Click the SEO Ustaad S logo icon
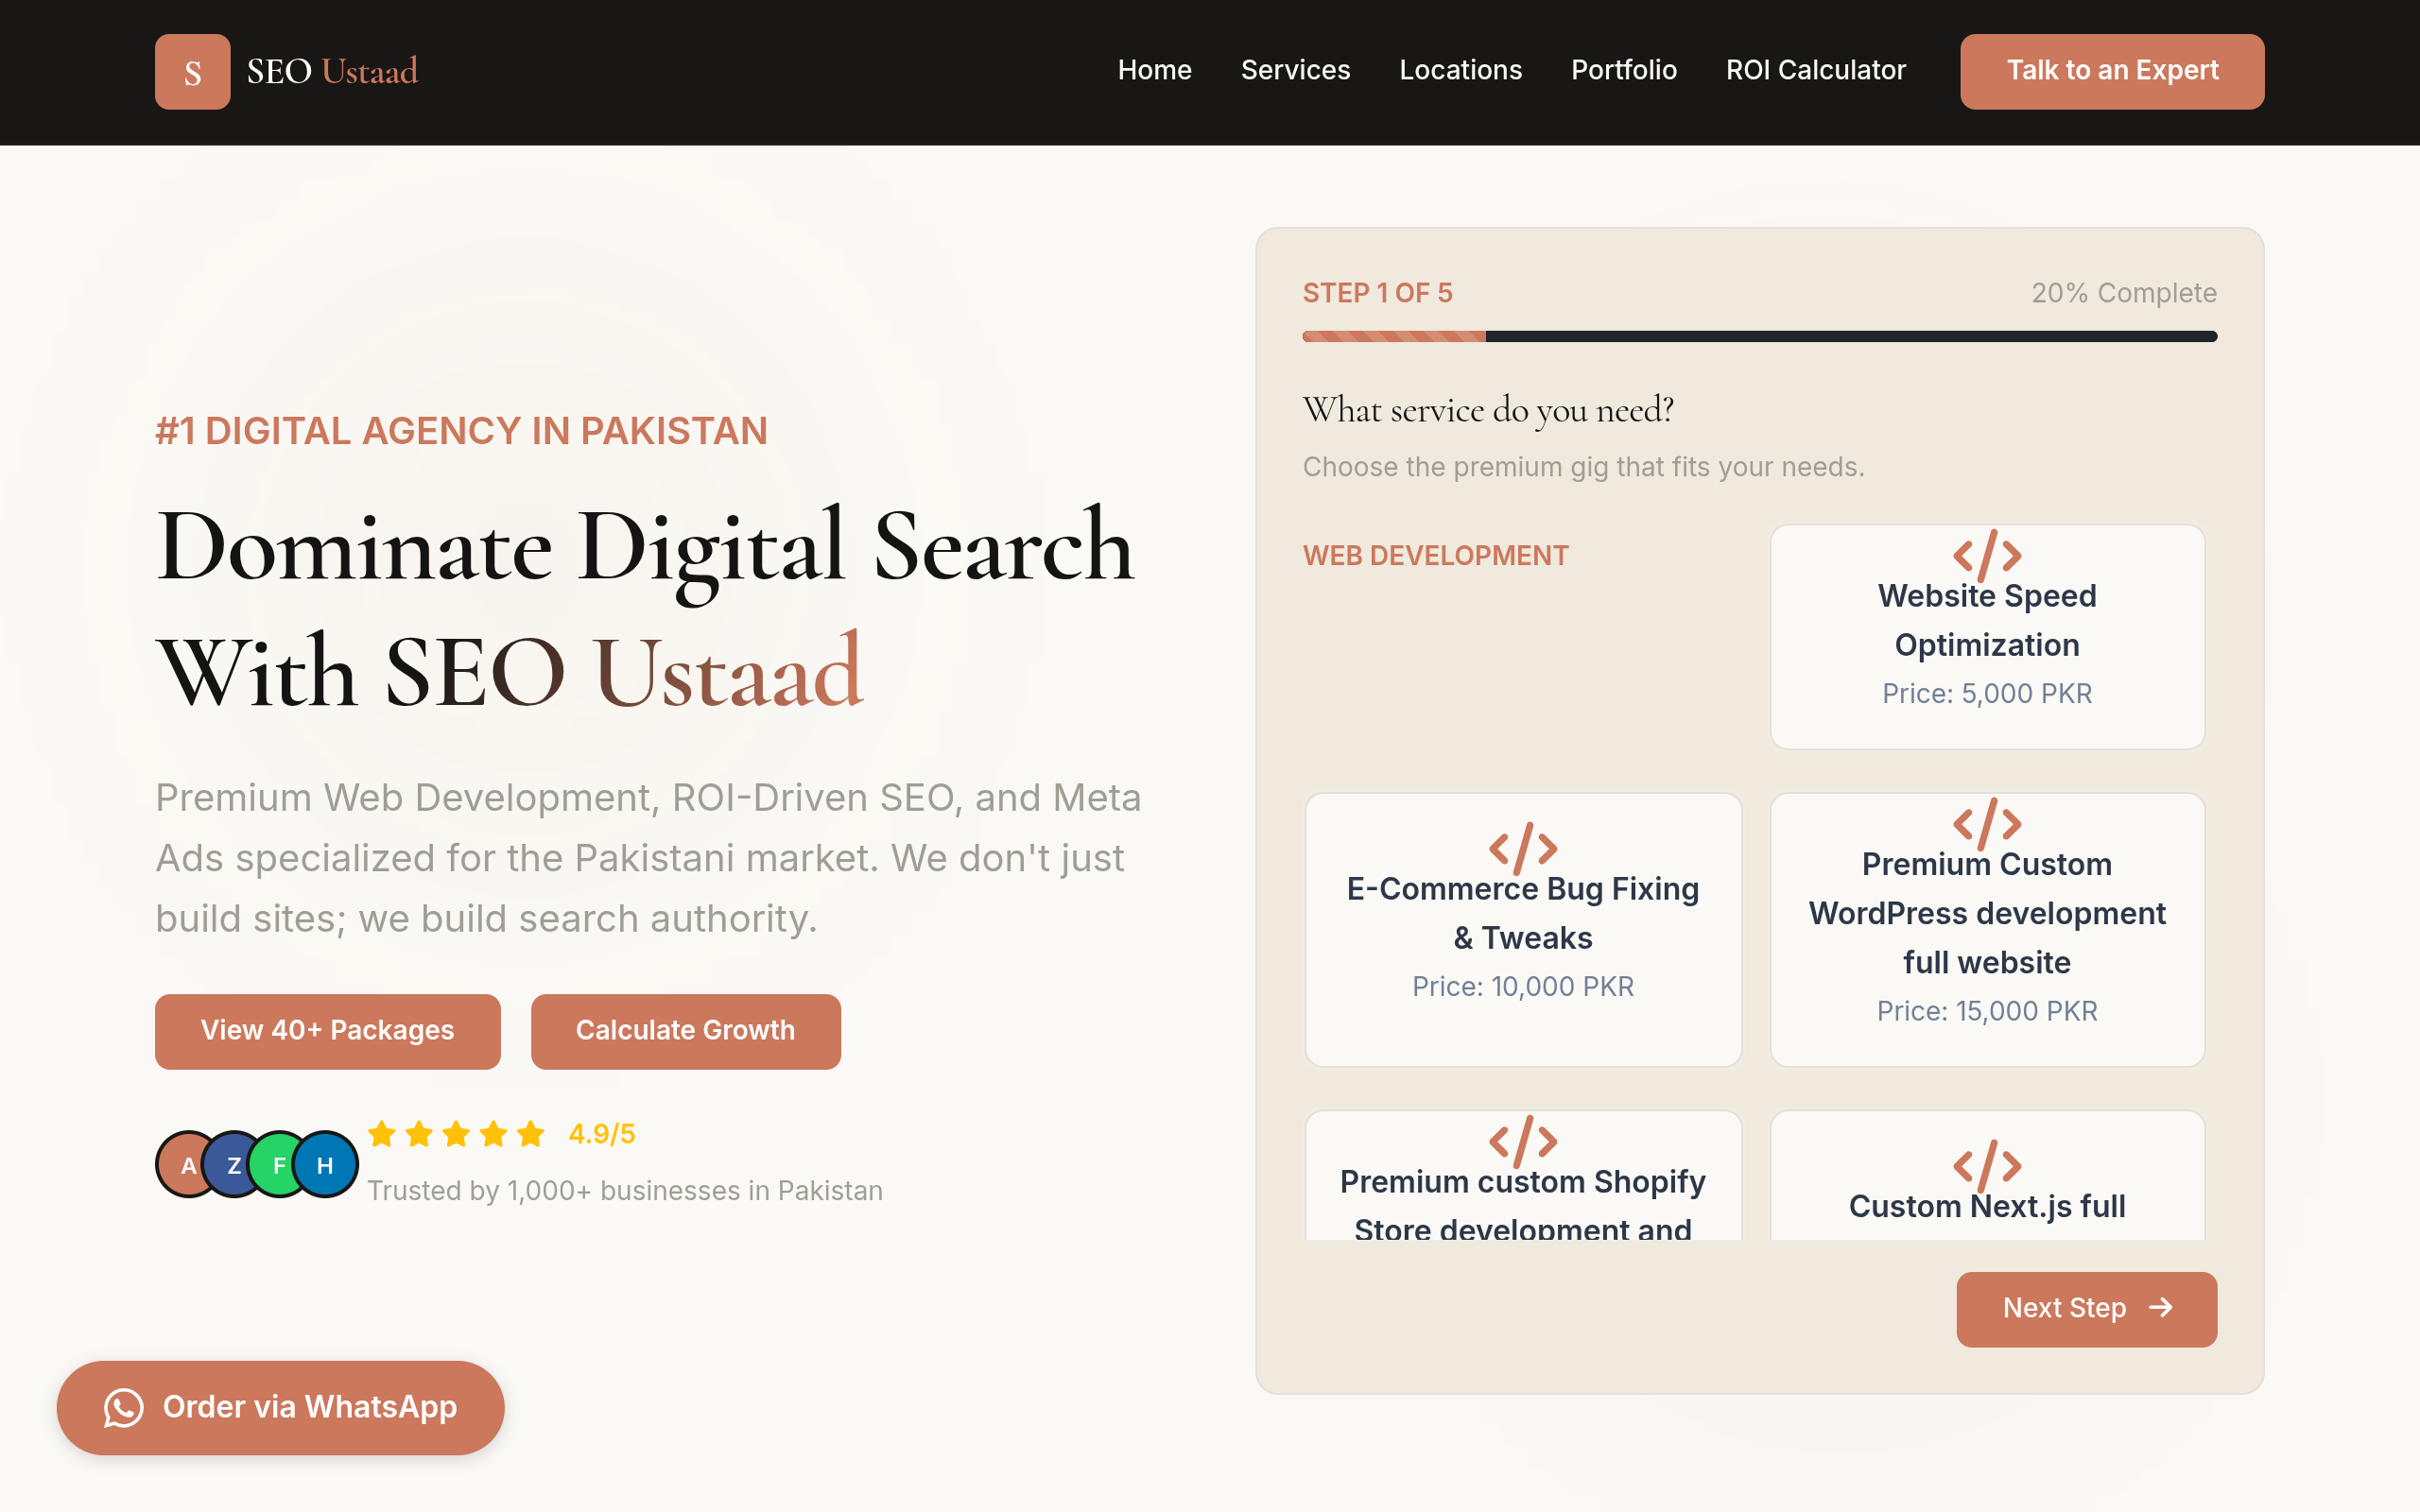 [x=192, y=72]
